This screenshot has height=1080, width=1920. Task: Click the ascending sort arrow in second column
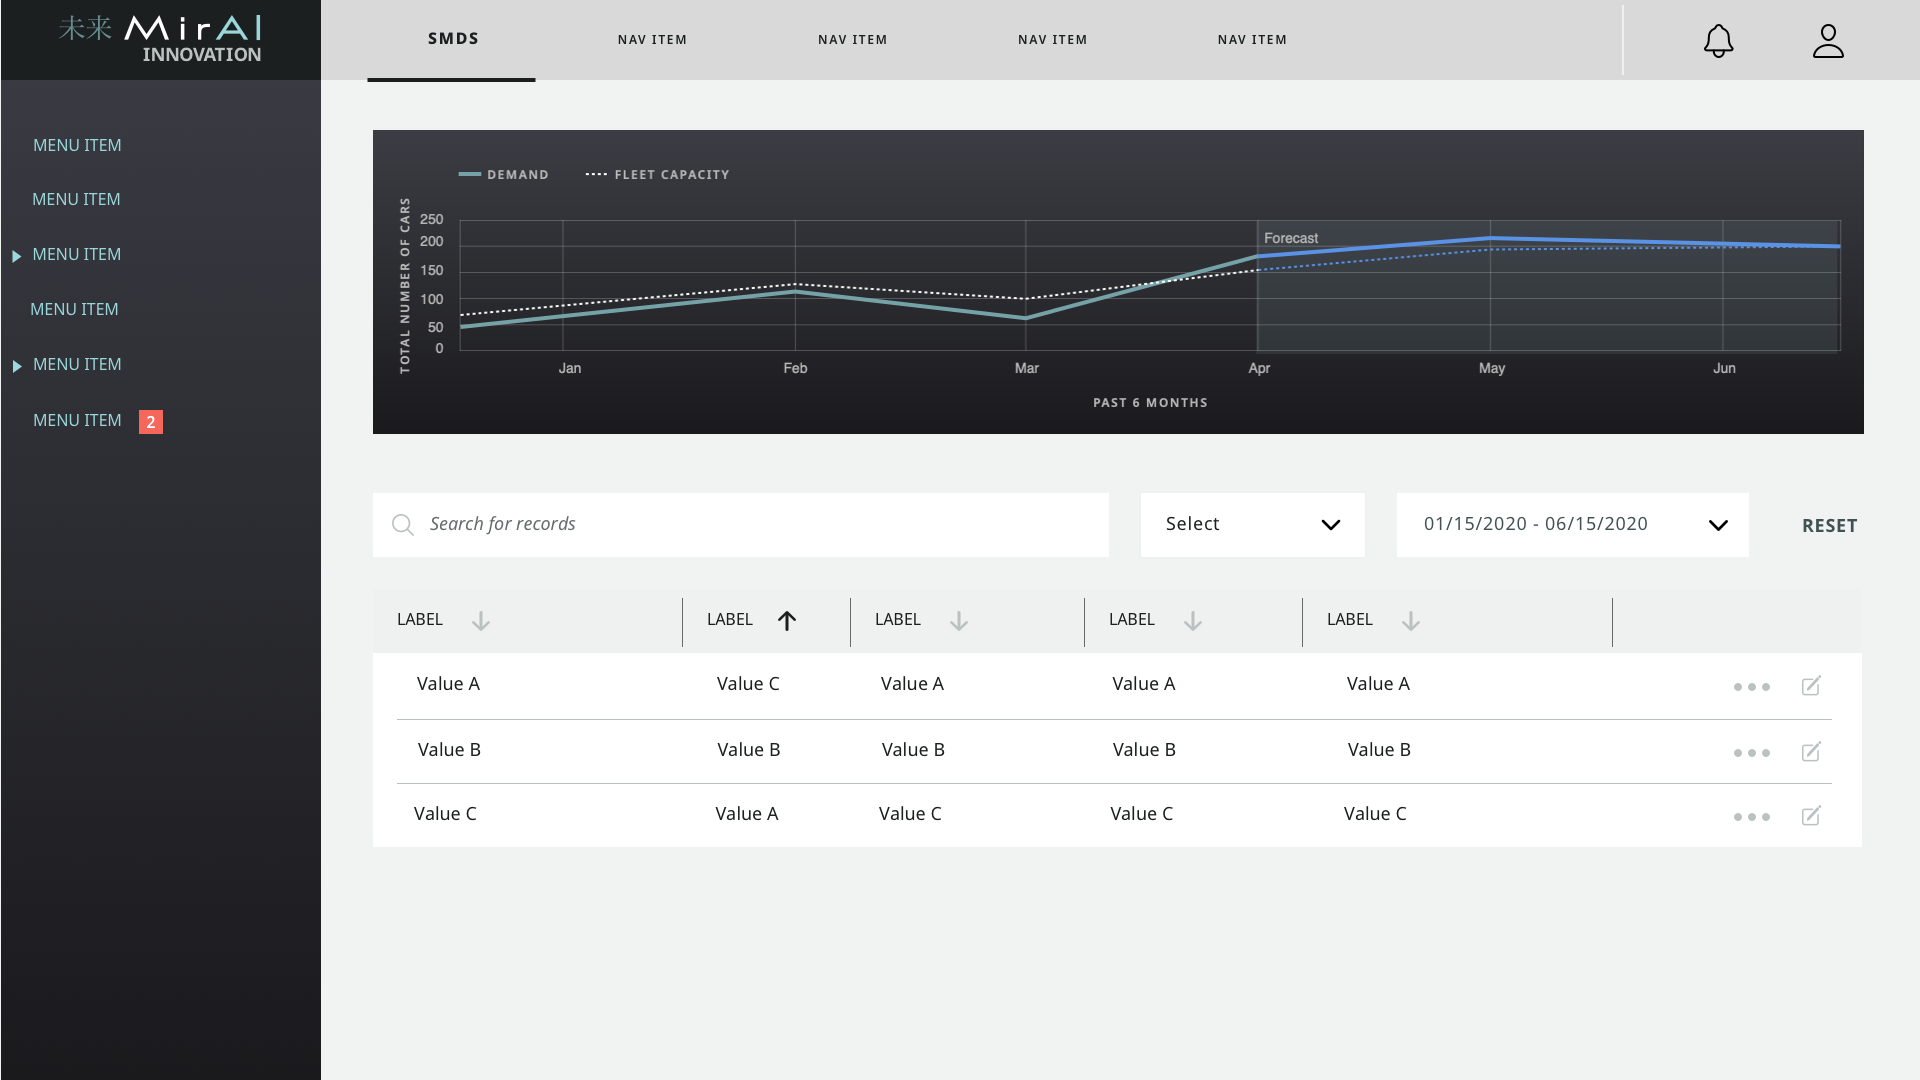coord(787,621)
